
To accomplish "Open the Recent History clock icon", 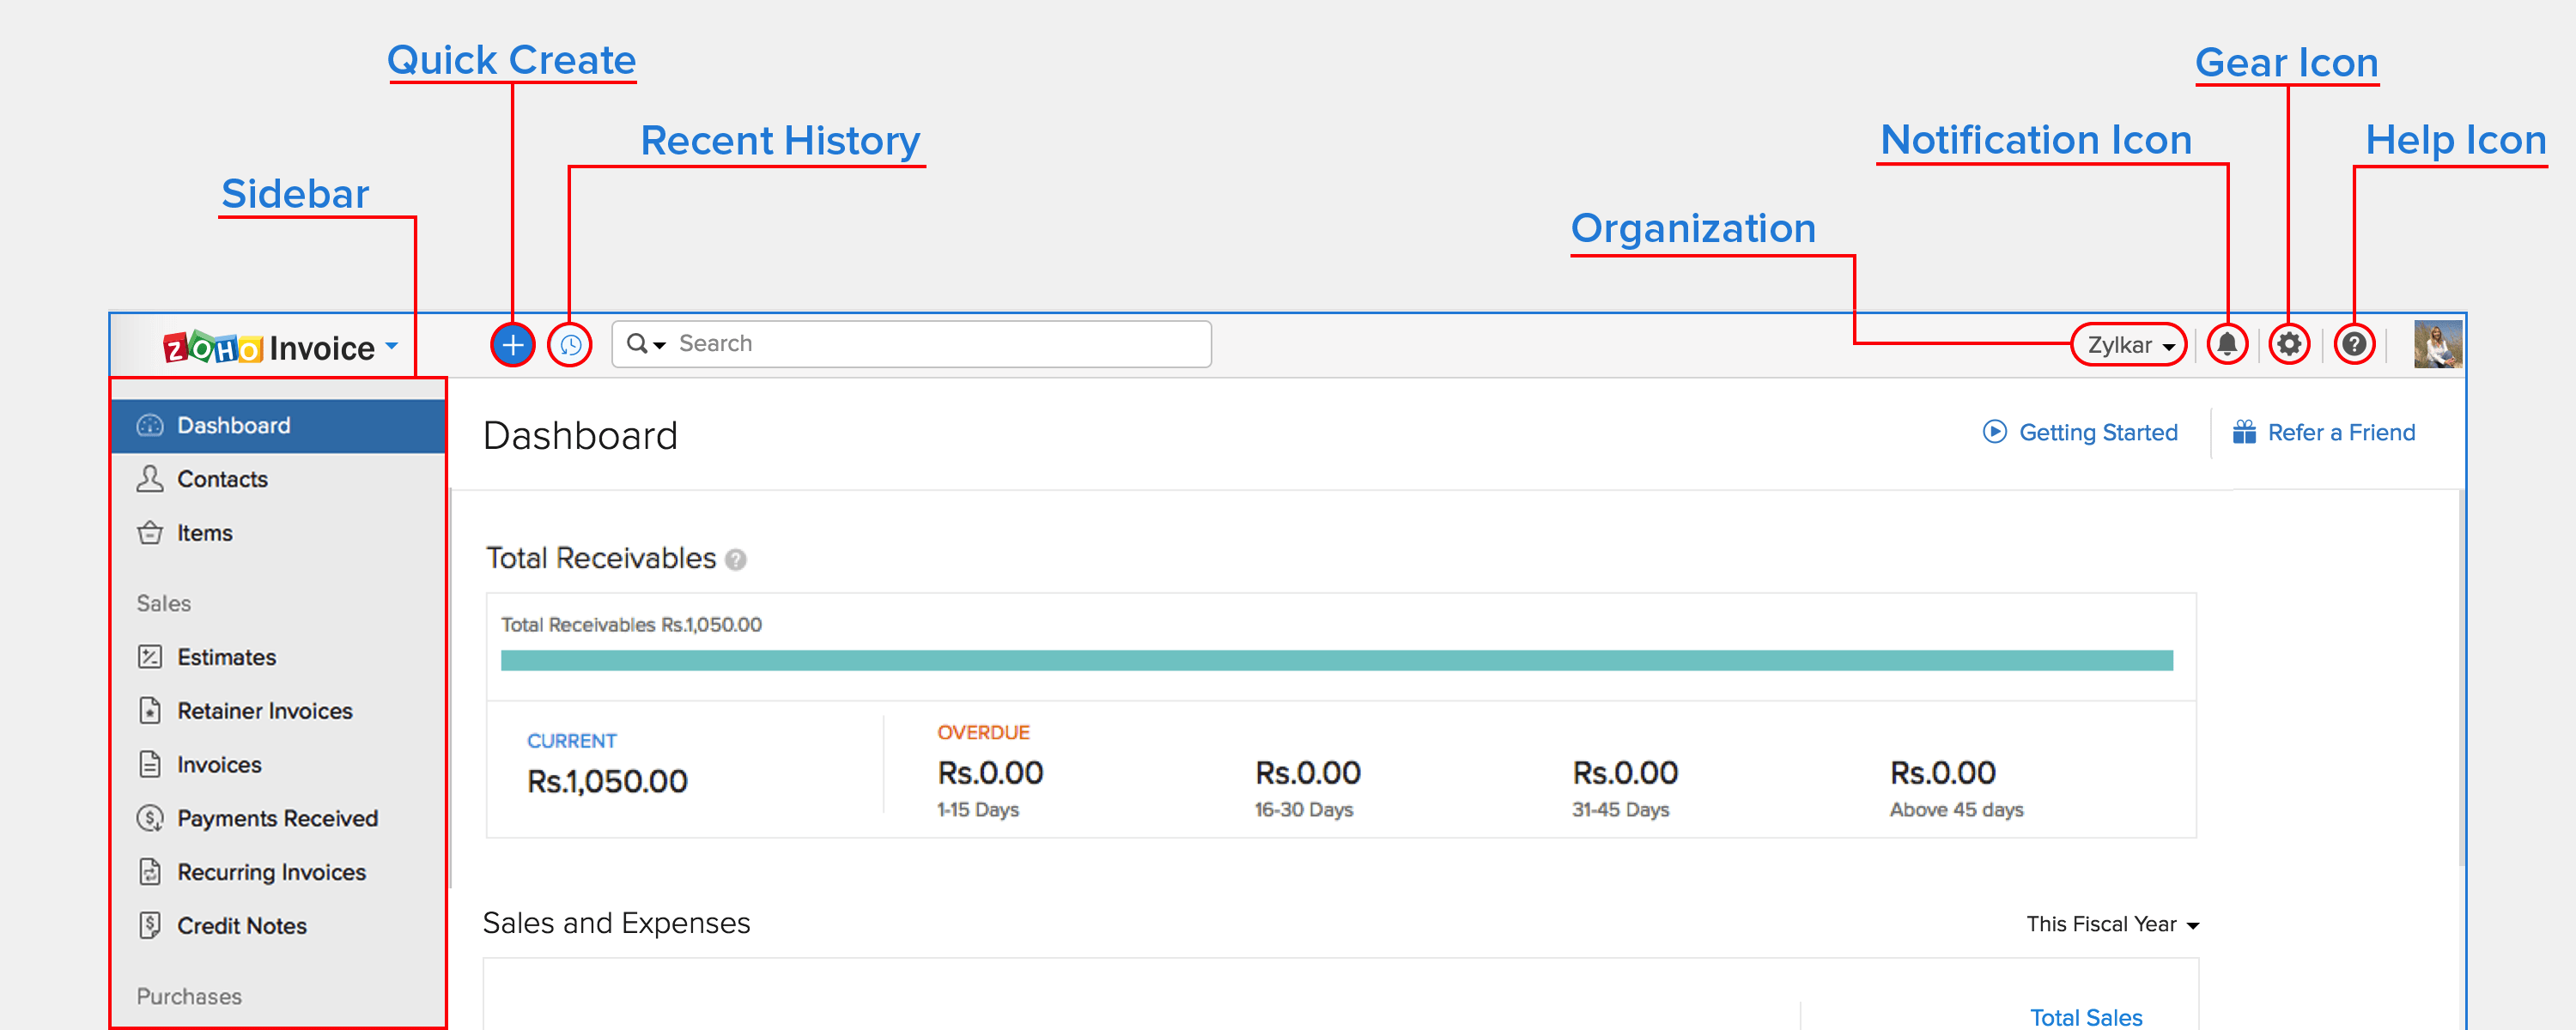I will tap(571, 345).
